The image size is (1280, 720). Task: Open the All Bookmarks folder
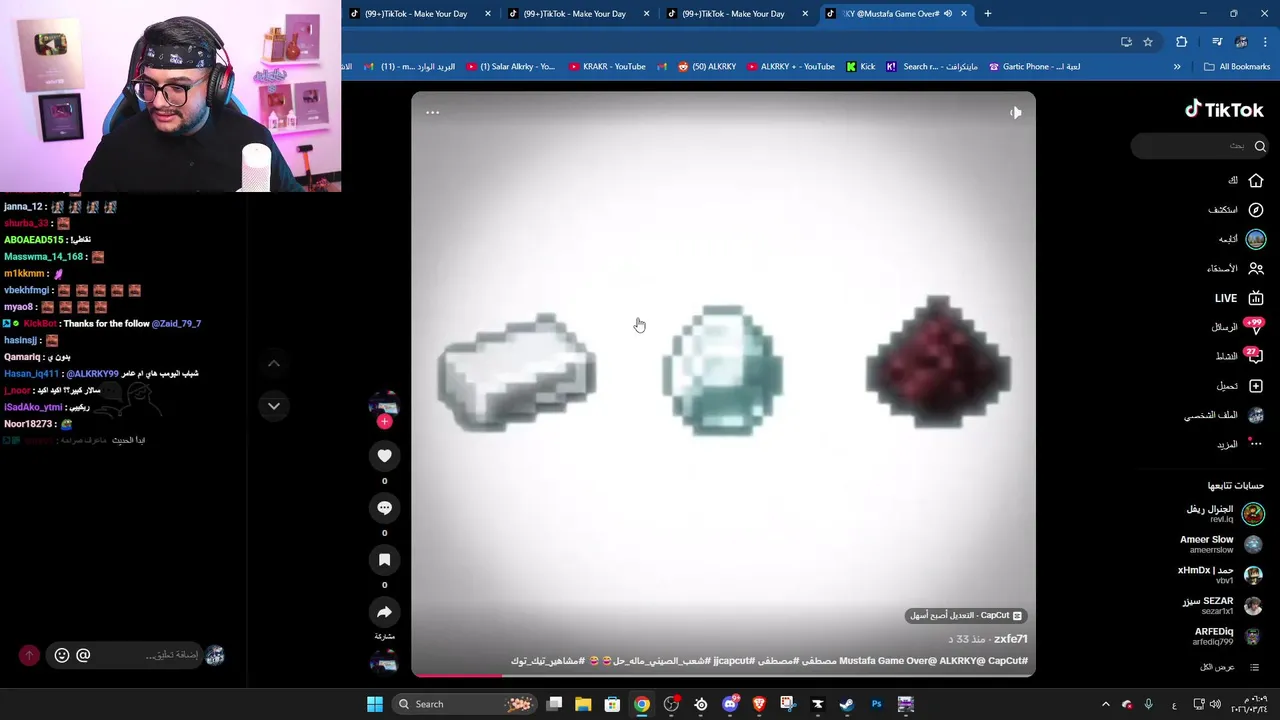(1237, 67)
